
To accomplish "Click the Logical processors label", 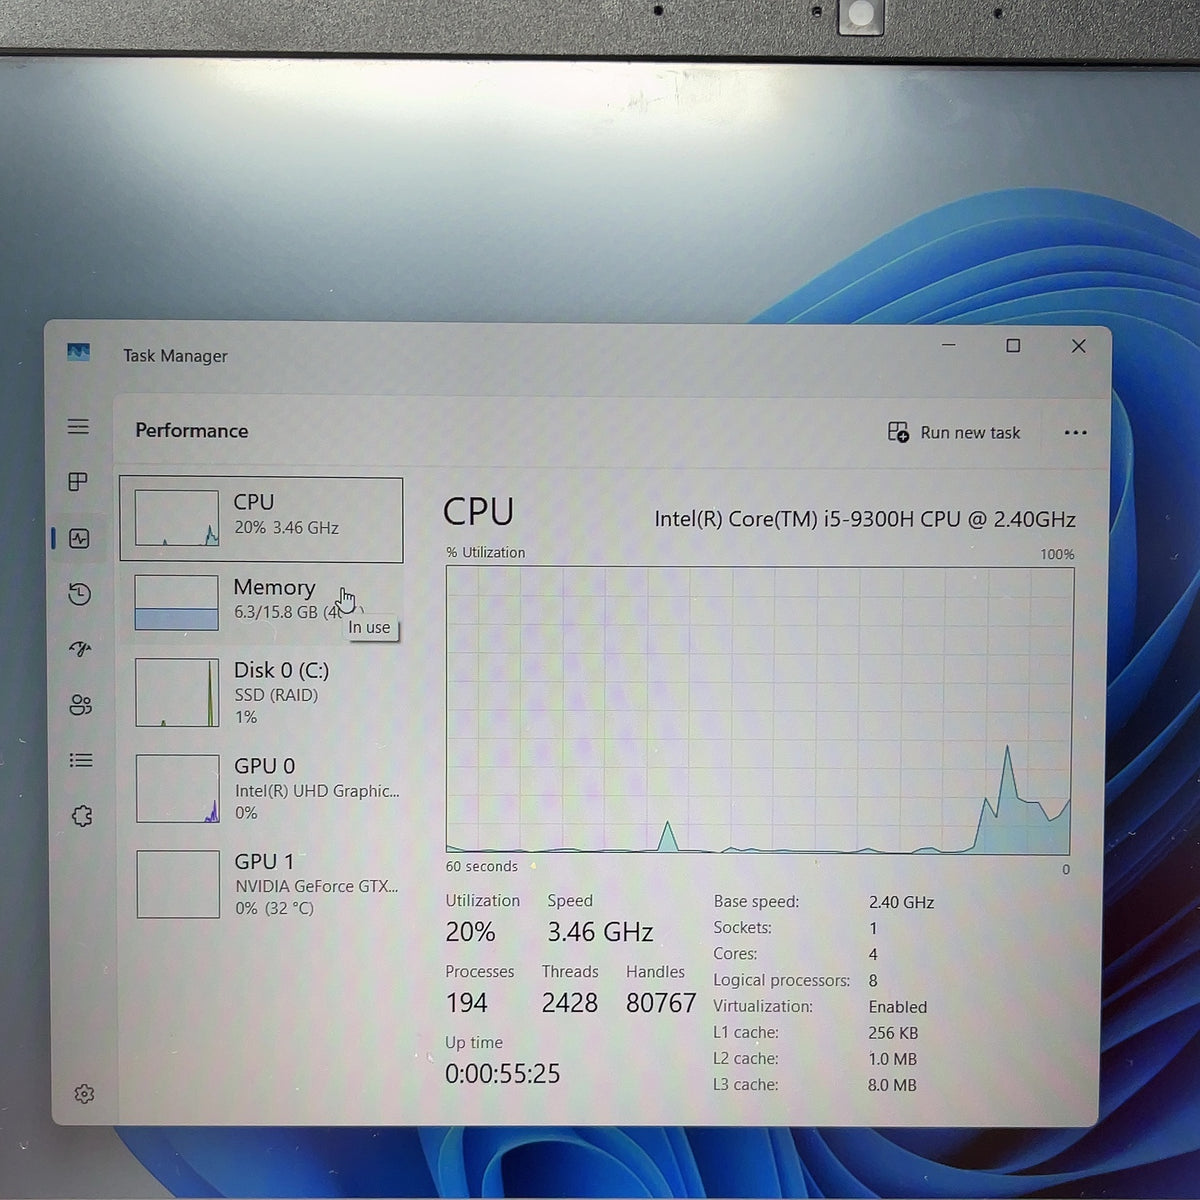I will coord(781,980).
